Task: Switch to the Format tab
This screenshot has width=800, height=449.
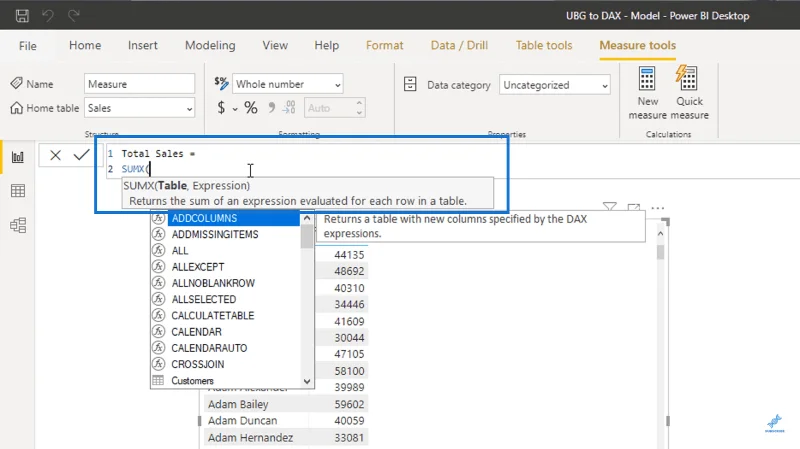Action: tap(385, 45)
